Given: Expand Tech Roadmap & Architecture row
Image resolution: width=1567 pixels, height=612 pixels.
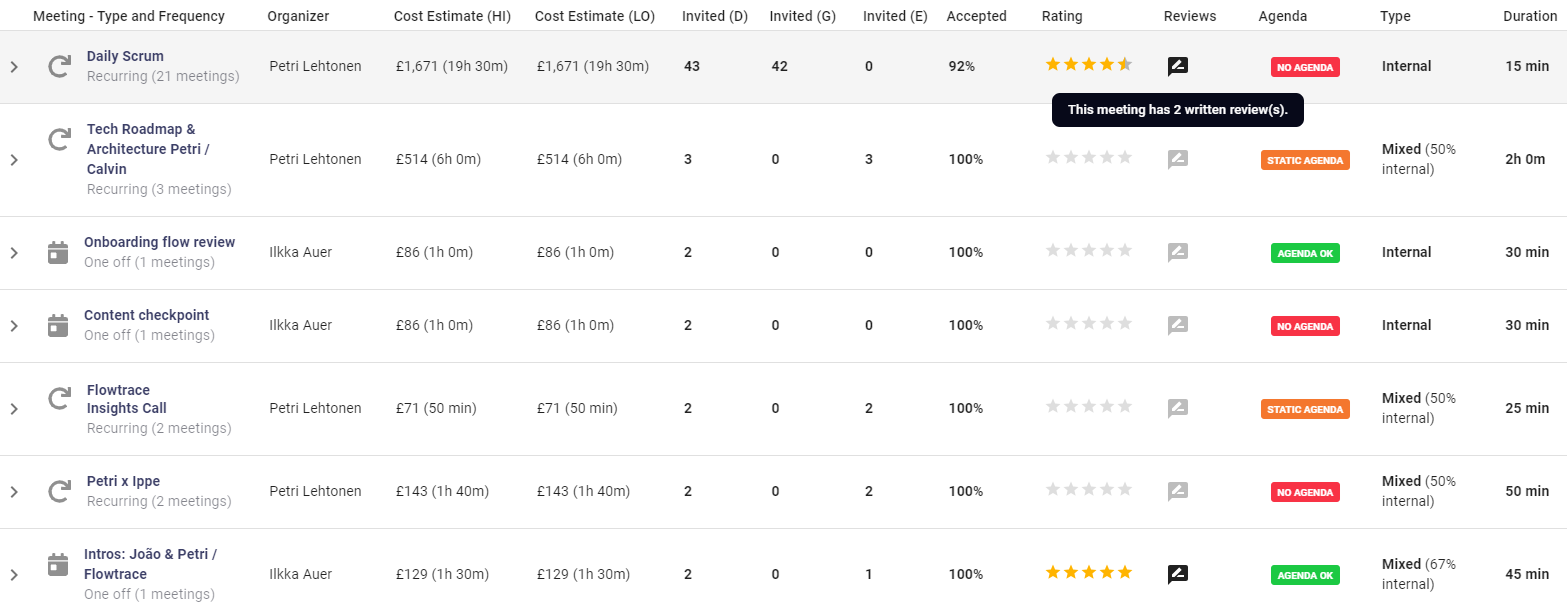Looking at the screenshot, I should pos(14,160).
